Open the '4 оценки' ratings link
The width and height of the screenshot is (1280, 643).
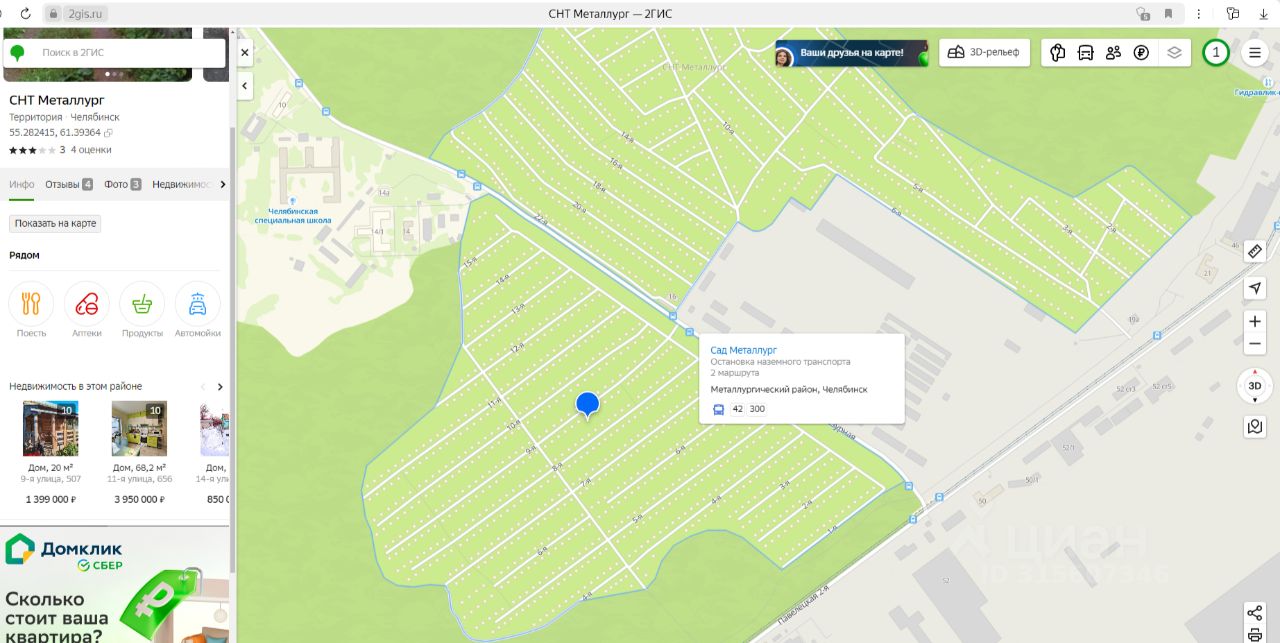coord(91,150)
